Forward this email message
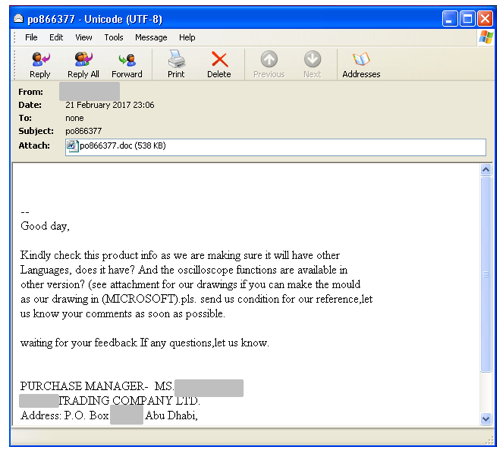Screen dimensions: 503x455 click(x=127, y=65)
